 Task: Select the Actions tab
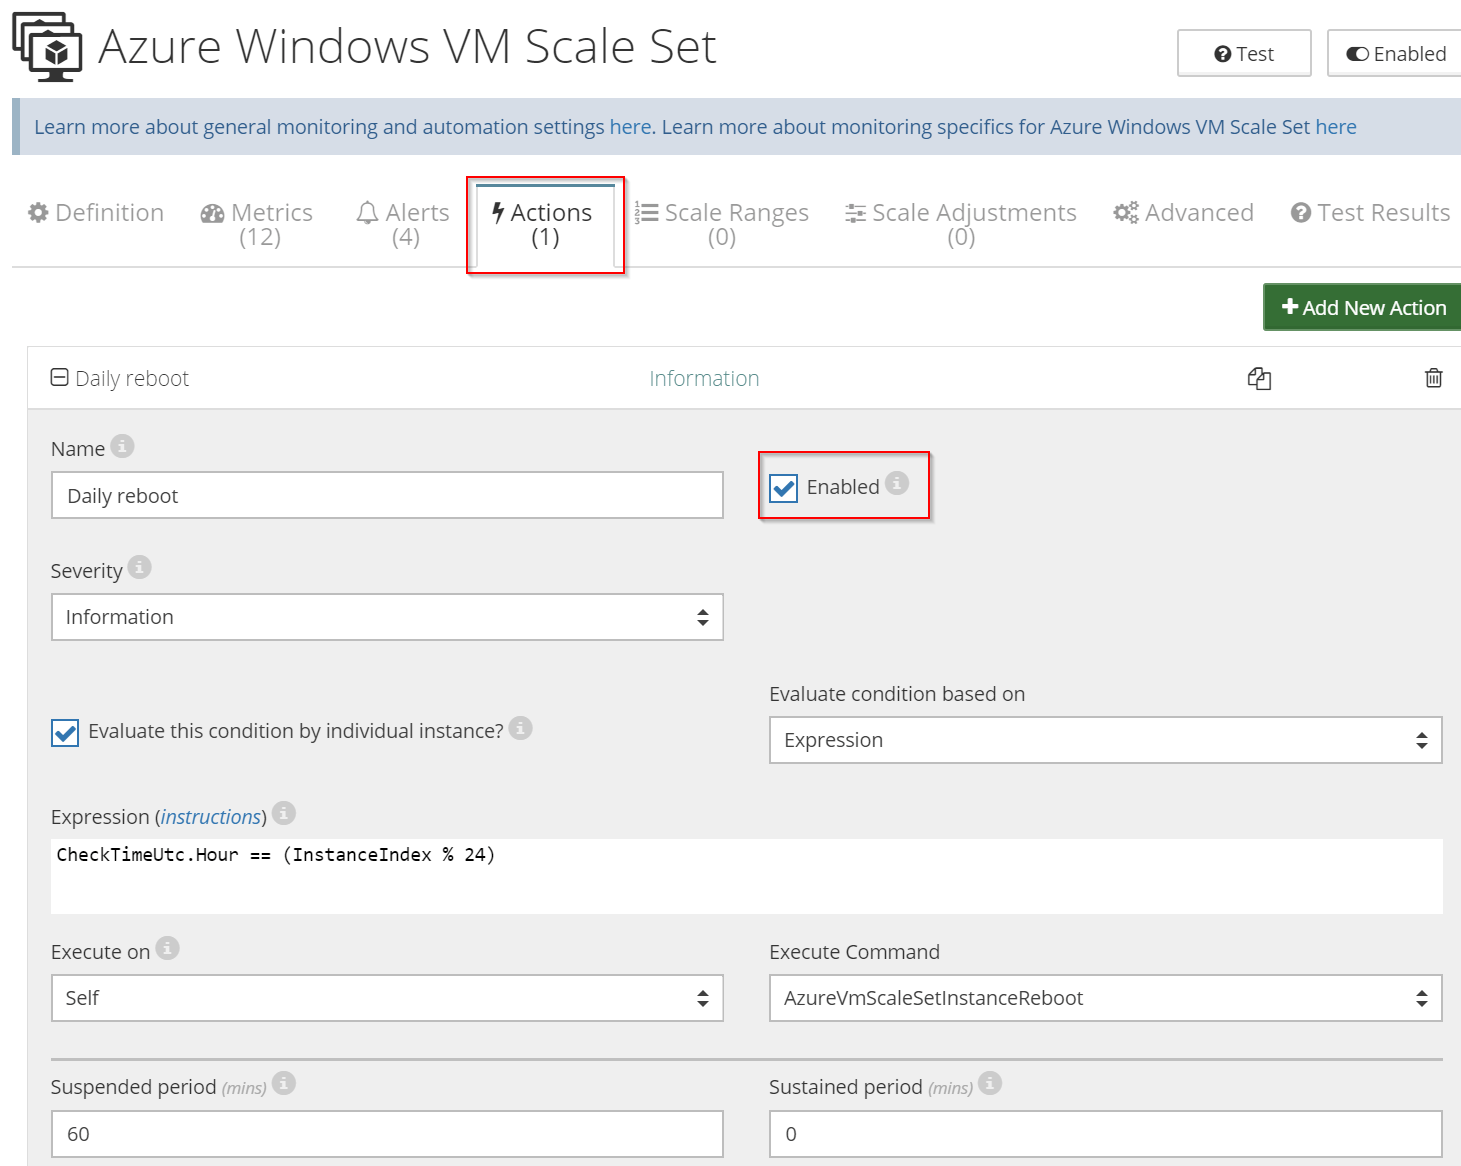coord(545,225)
